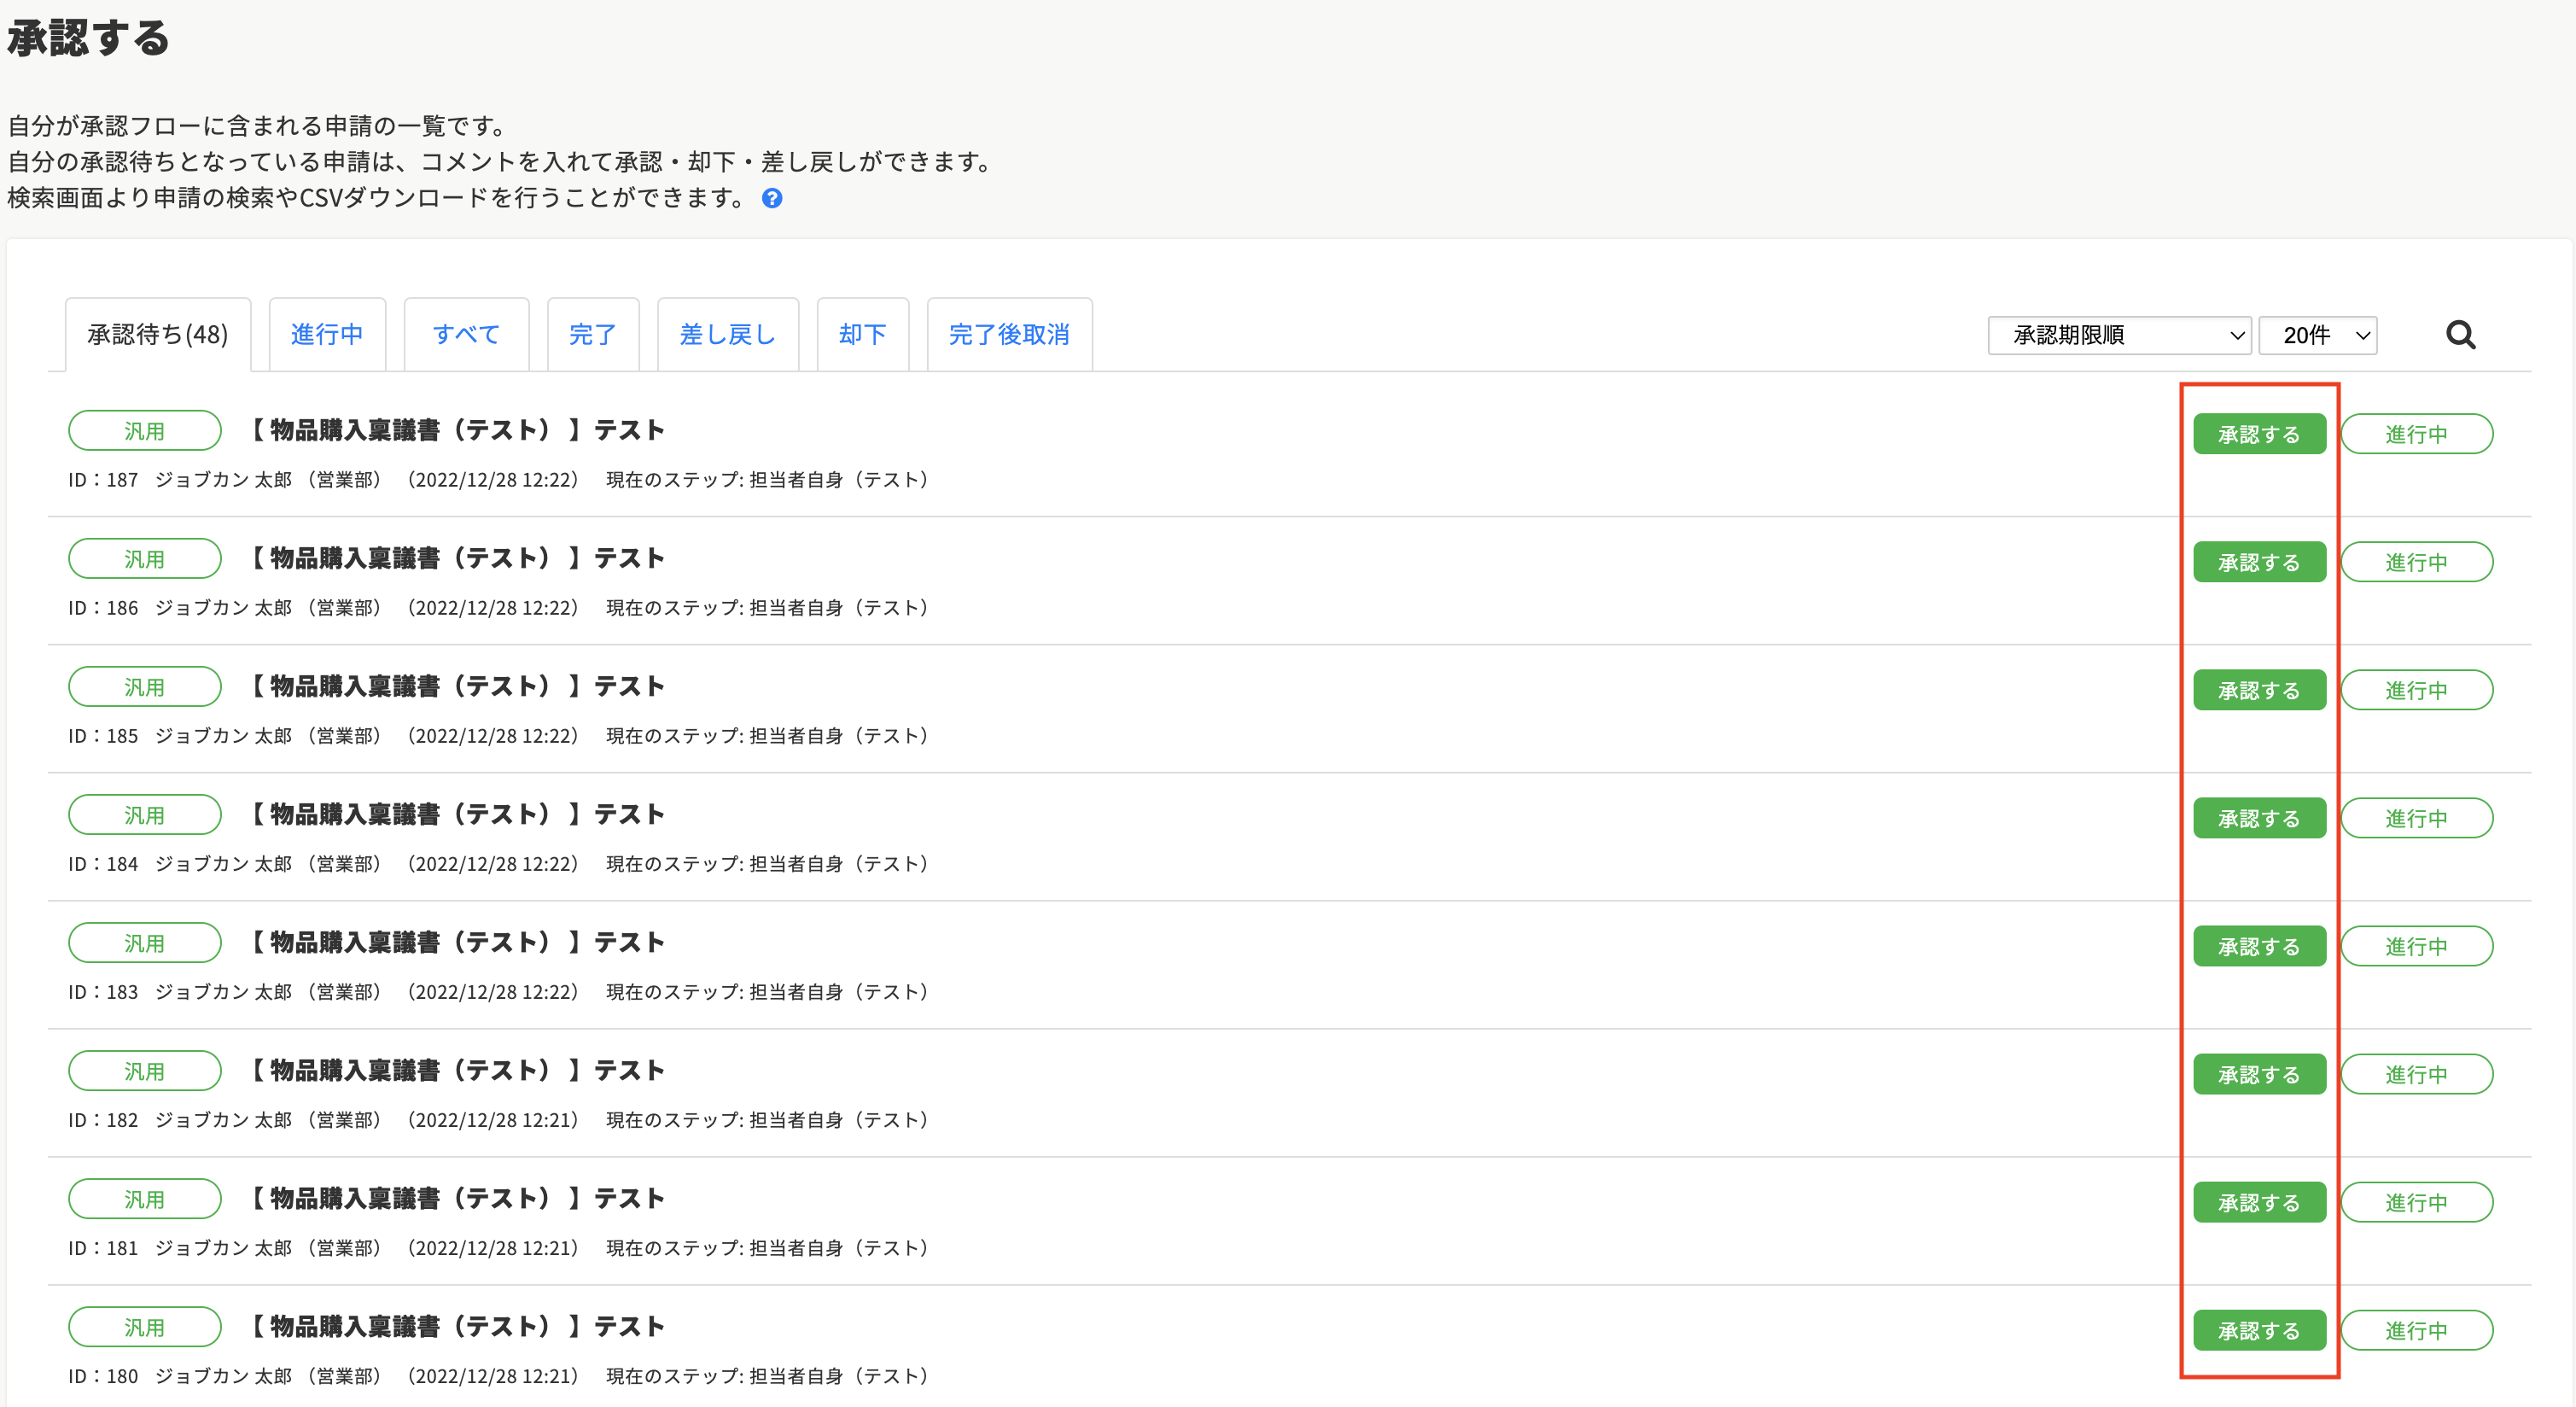Open the 完了後取消 tab
Image resolution: width=2576 pixels, height=1407 pixels.
1009,334
